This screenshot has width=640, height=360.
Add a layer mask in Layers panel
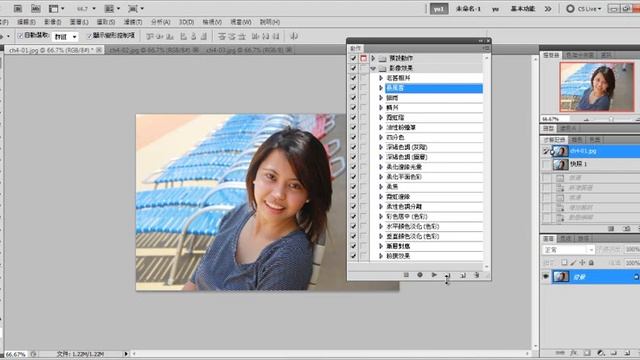click(x=587, y=353)
